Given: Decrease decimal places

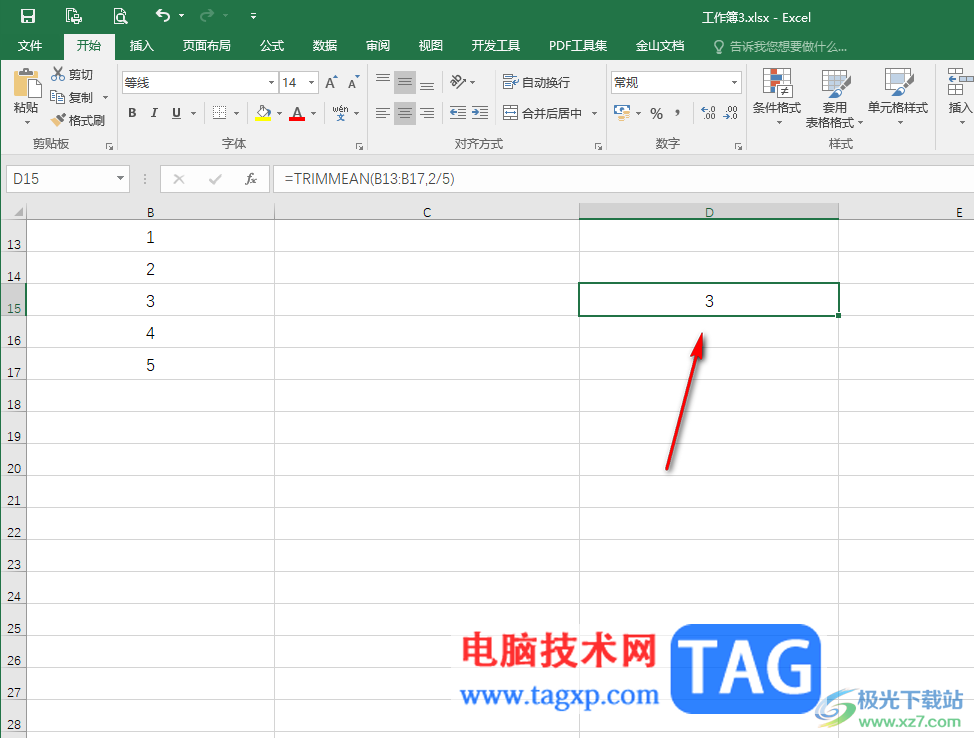Looking at the screenshot, I should pyautogui.click(x=730, y=113).
